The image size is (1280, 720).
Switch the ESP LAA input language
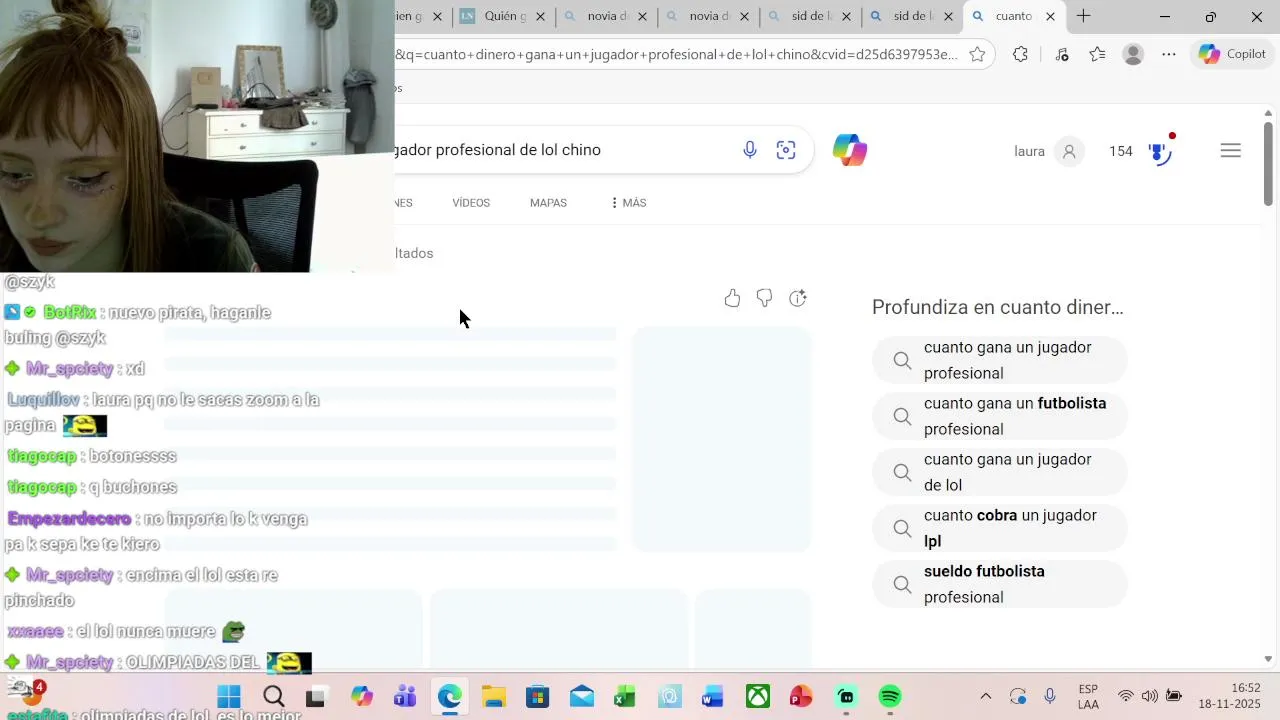[x=1088, y=697]
